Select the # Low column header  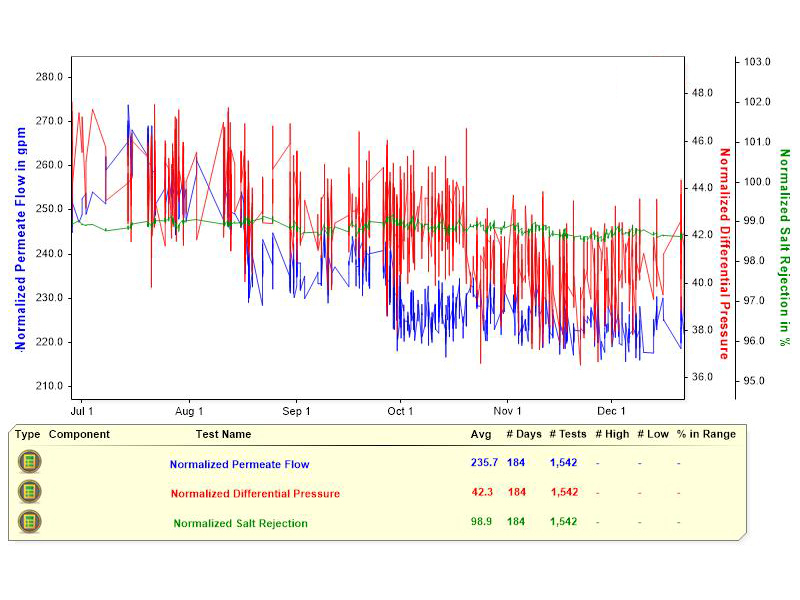coord(653,434)
